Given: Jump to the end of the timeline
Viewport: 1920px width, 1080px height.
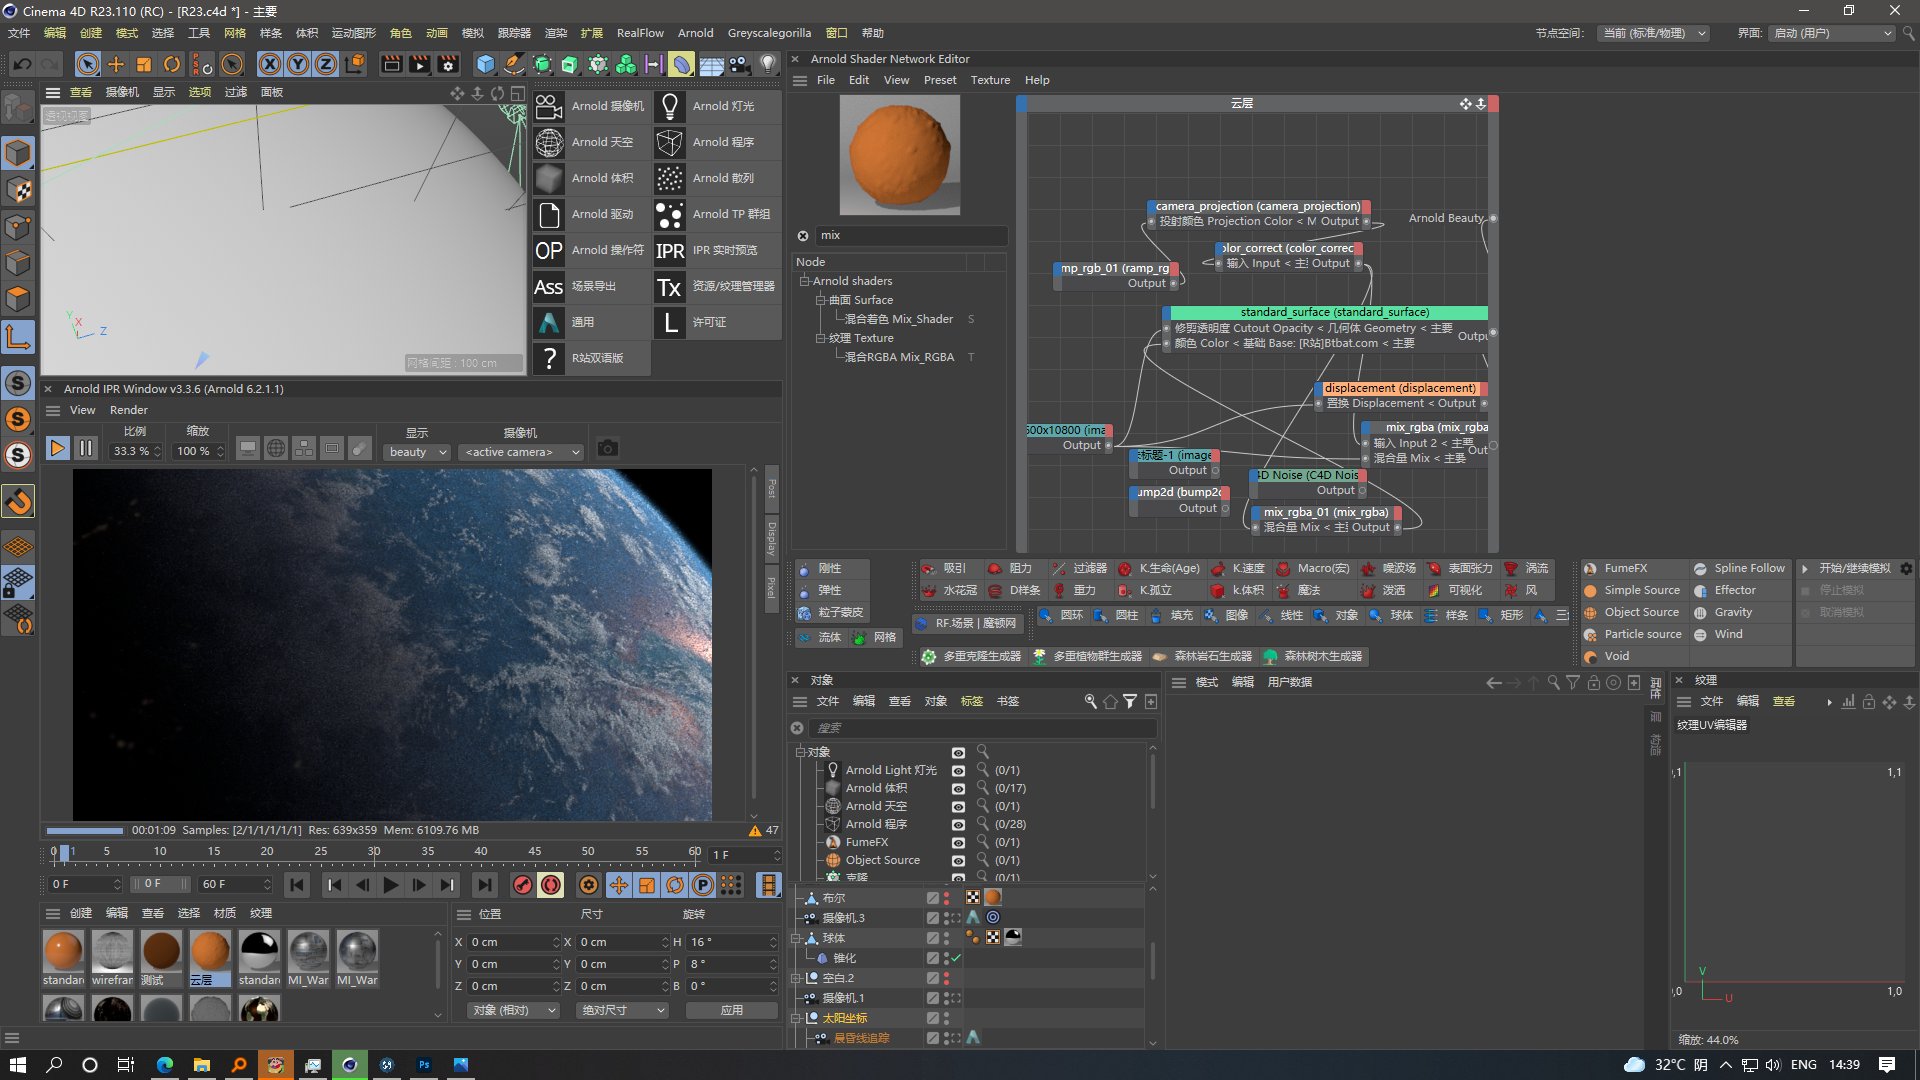Looking at the screenshot, I should (x=484, y=885).
